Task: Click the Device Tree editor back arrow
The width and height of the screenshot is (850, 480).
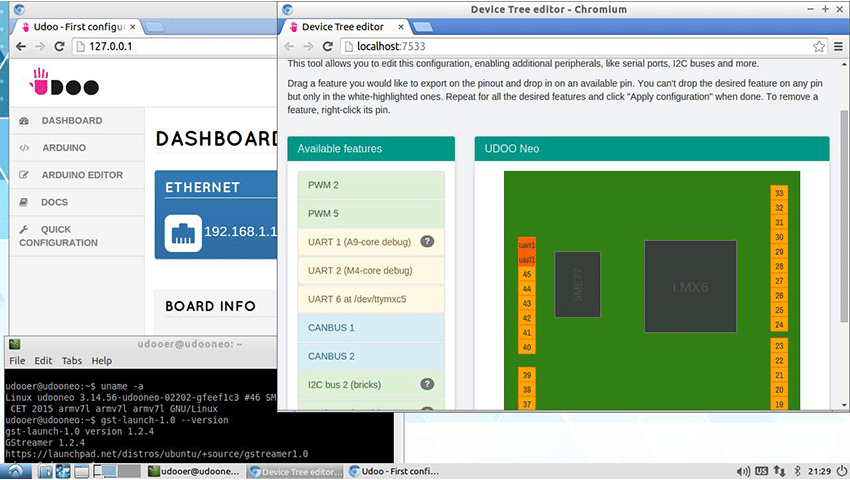Action: (x=289, y=47)
